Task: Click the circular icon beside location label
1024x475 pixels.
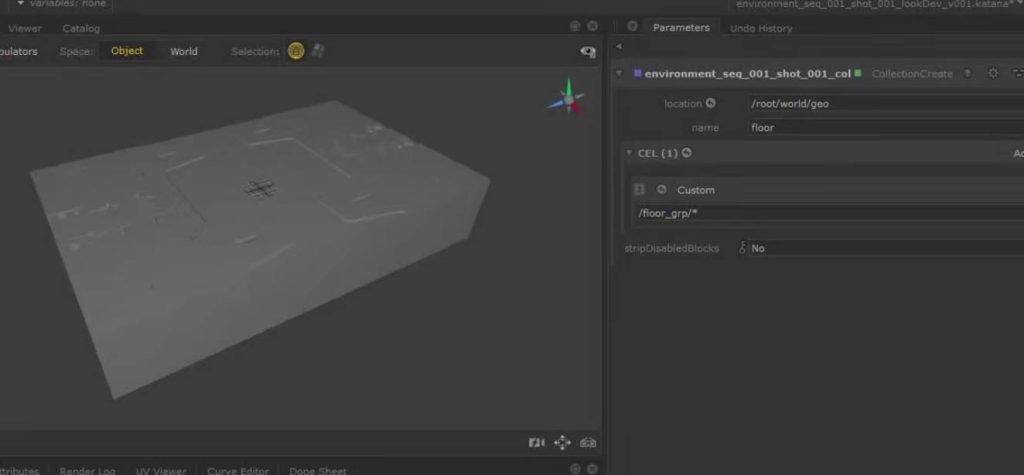Action: (711, 103)
